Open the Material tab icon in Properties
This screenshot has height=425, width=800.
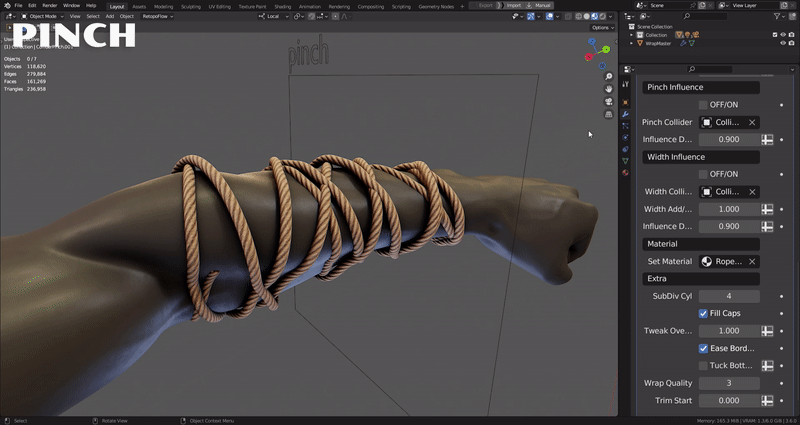point(626,172)
